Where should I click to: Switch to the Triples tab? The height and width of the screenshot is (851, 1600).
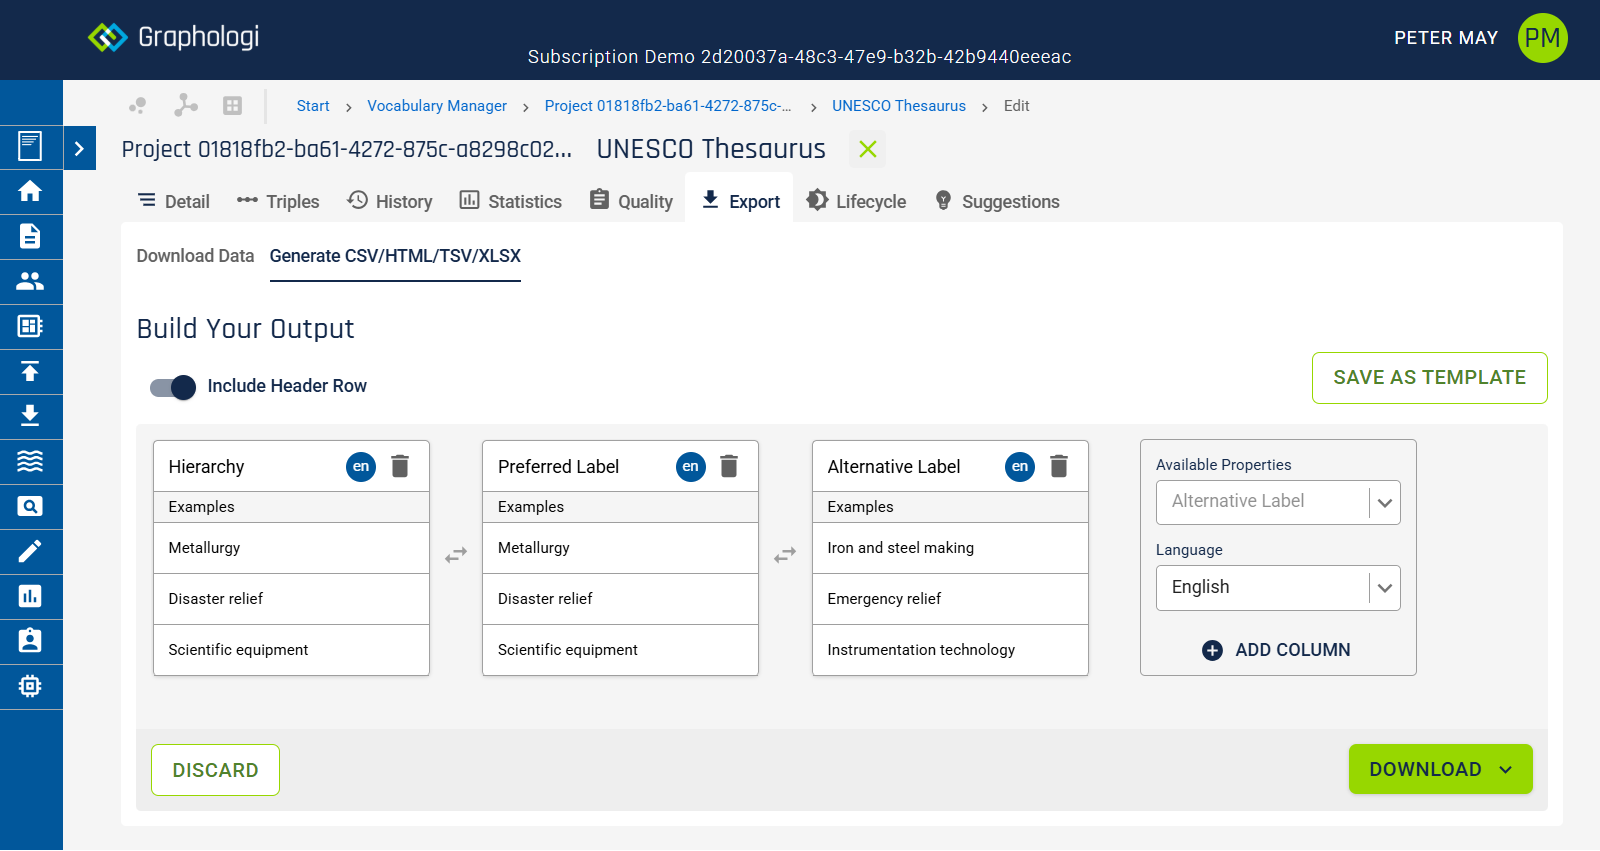(278, 201)
